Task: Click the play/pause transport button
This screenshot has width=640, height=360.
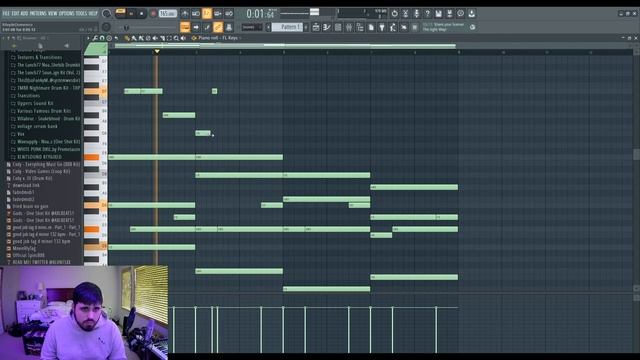Action: click(x=131, y=13)
